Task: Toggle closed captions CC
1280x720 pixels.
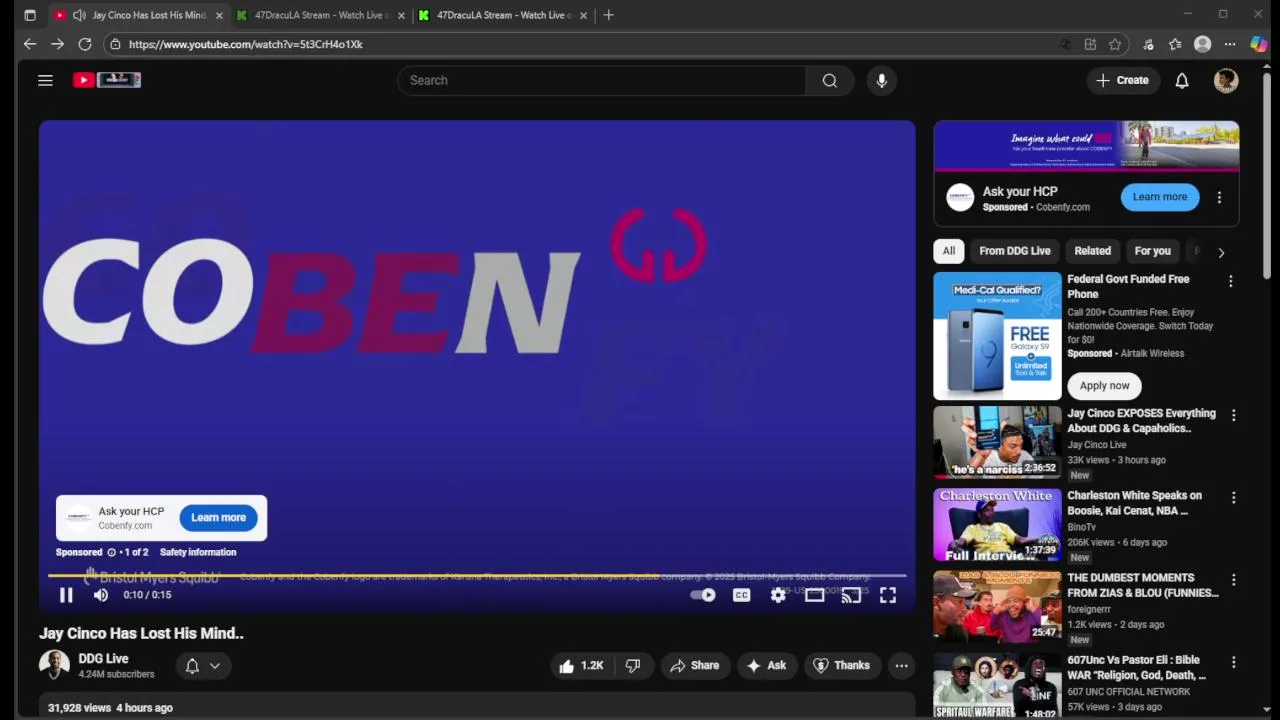Action: click(741, 595)
